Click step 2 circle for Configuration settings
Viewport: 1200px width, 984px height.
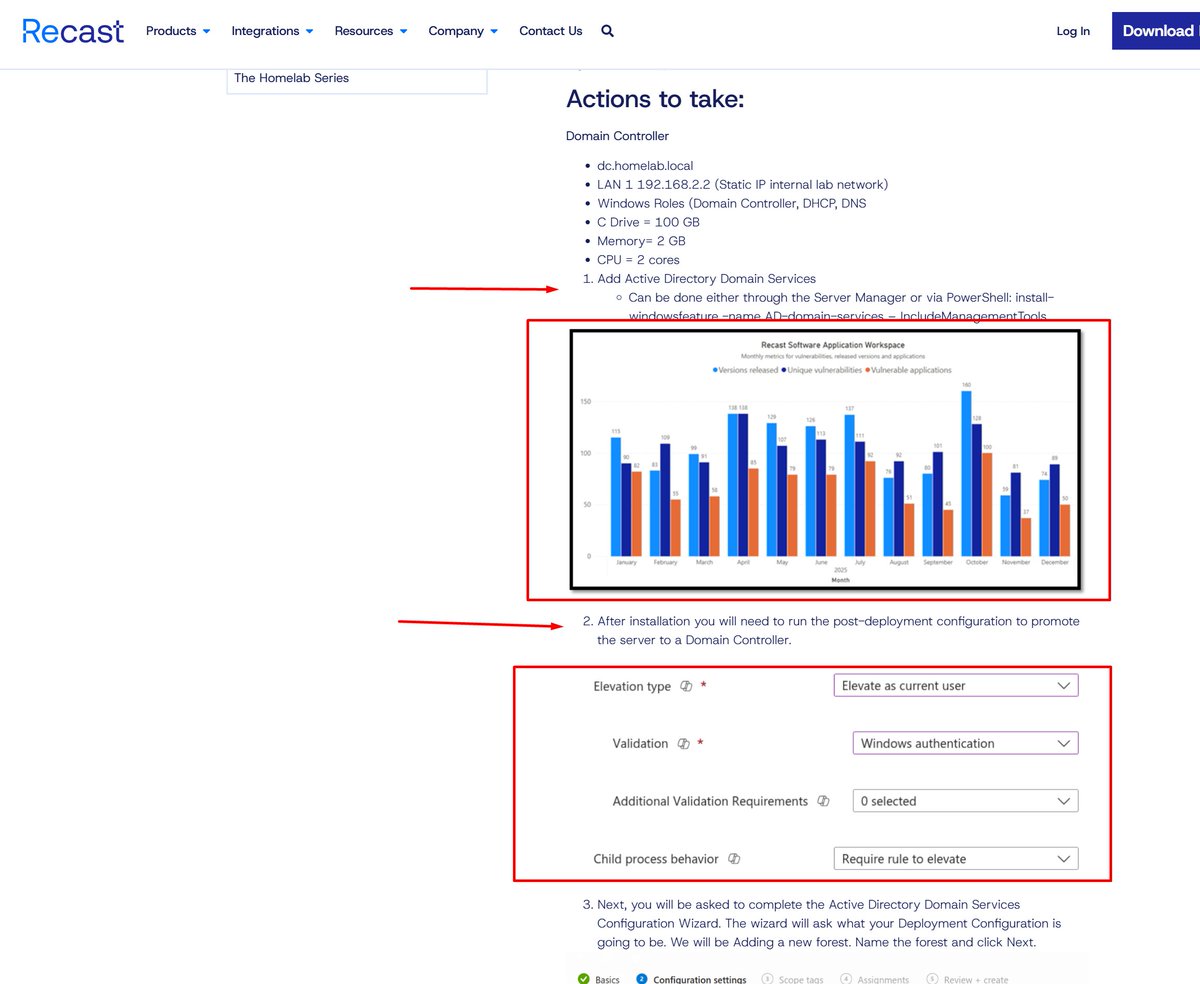pyautogui.click(x=642, y=979)
